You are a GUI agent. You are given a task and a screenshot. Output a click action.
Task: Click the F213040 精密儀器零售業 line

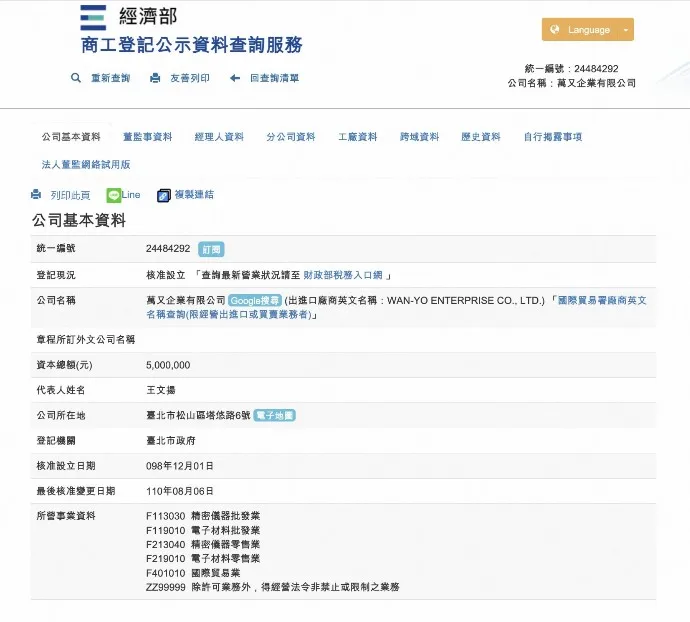click(x=203, y=545)
